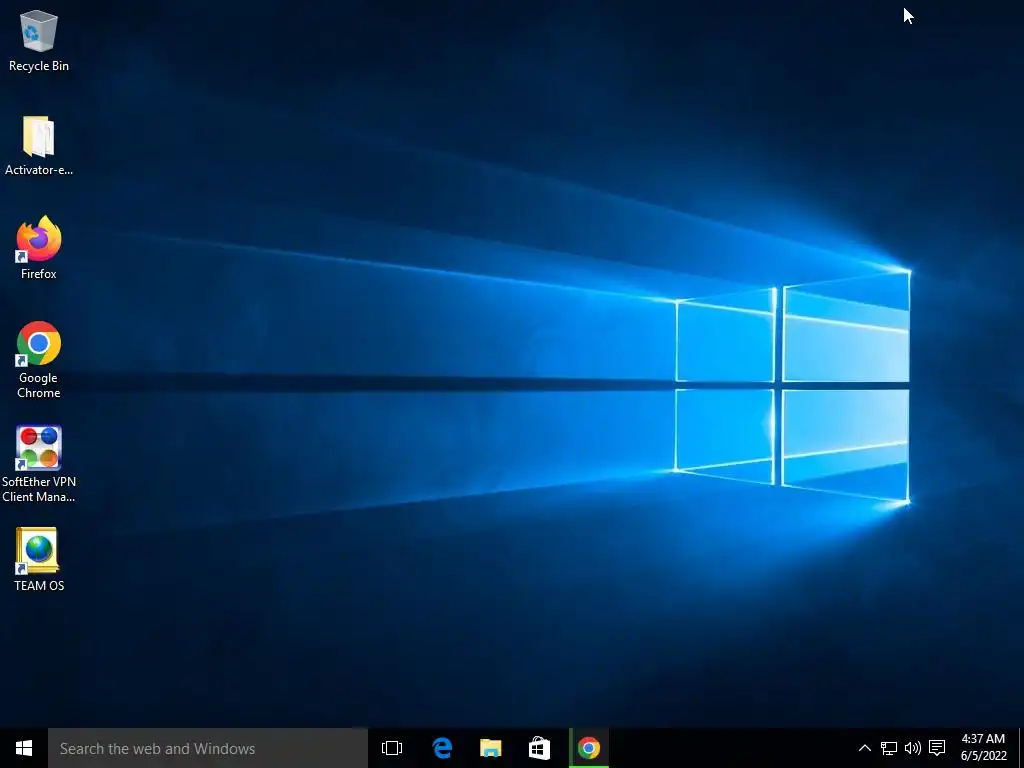1024x768 pixels.
Task: Select SoftEther VPN Client Manager shortcut
Action: [x=39, y=464]
